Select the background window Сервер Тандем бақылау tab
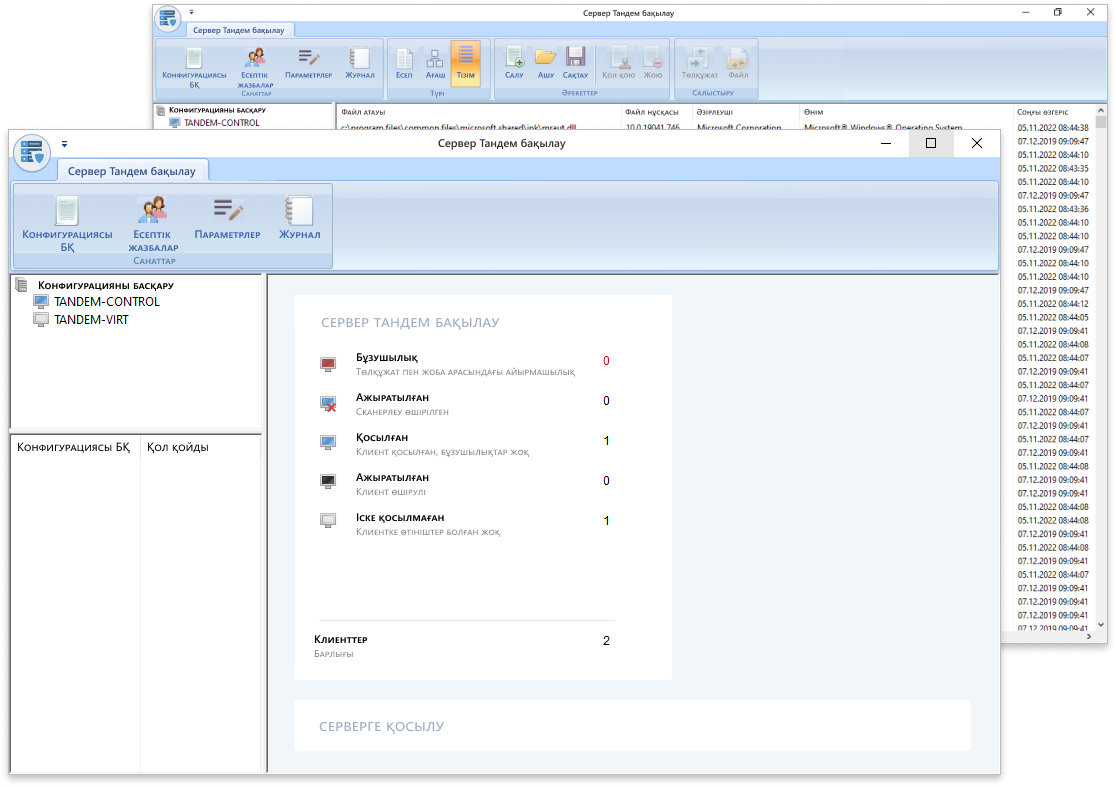This screenshot has width=1116, height=787. (x=240, y=31)
